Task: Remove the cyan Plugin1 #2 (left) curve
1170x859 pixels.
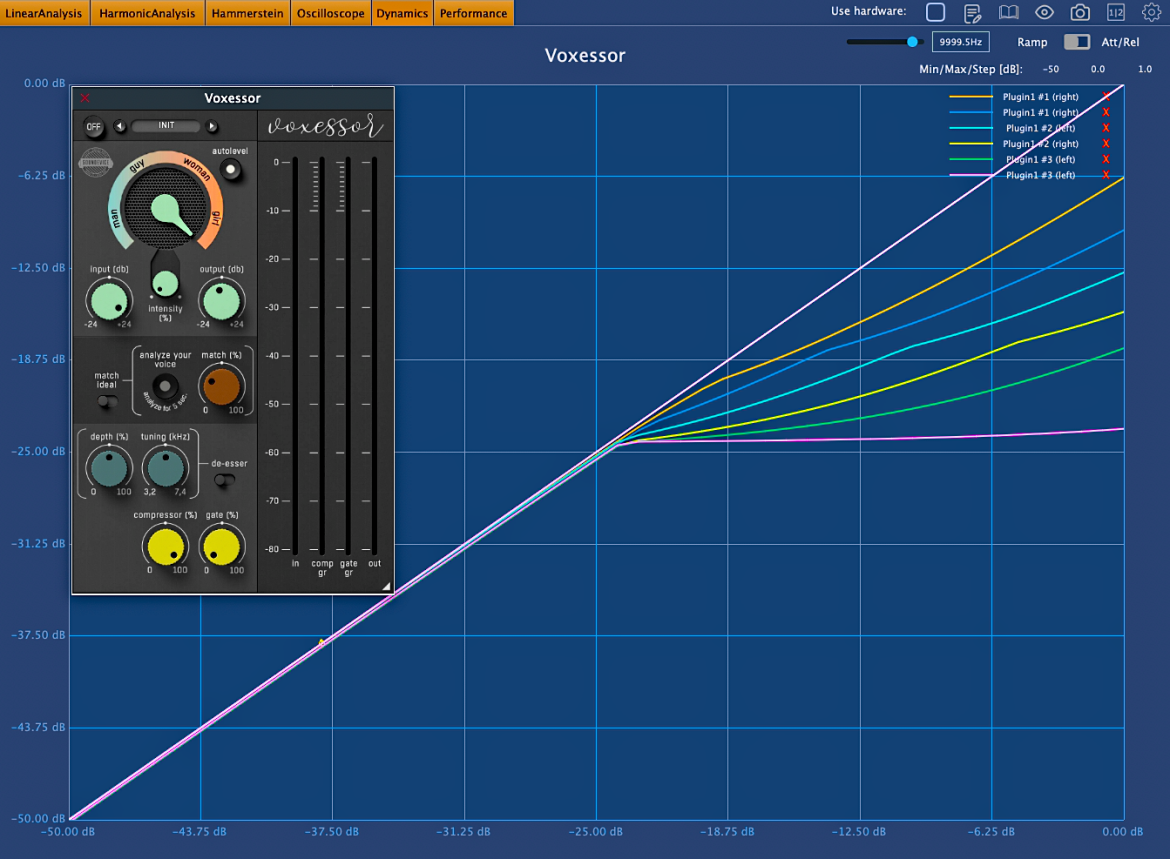Action: (1106, 128)
